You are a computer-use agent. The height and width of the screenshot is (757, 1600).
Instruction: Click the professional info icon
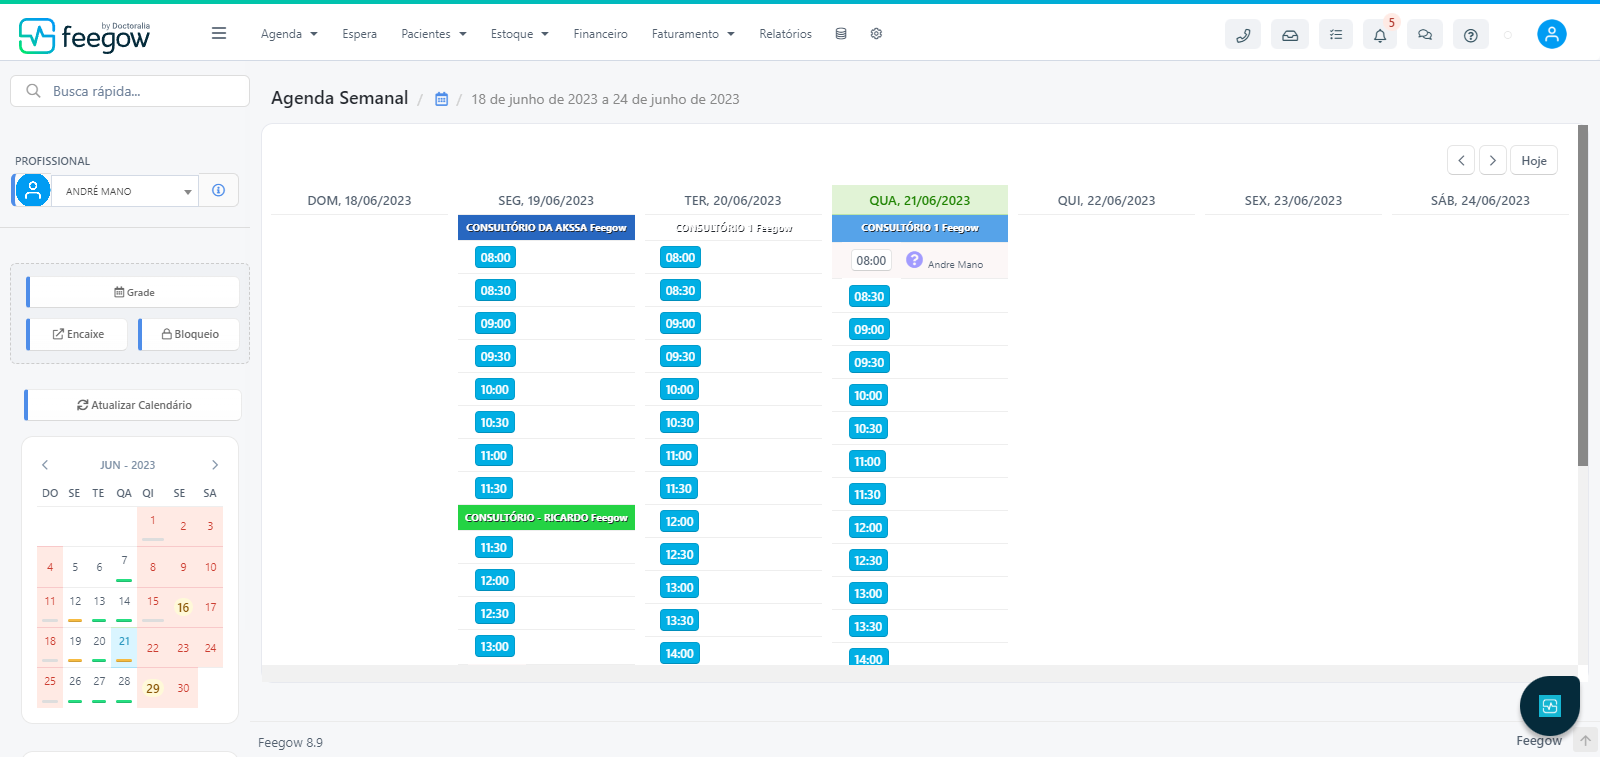click(x=219, y=190)
